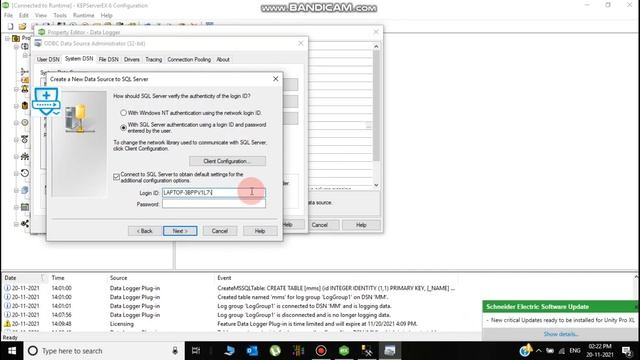640x360 pixels.
Task: Select SQL Server authentication radio button
Action: [x=123, y=128]
